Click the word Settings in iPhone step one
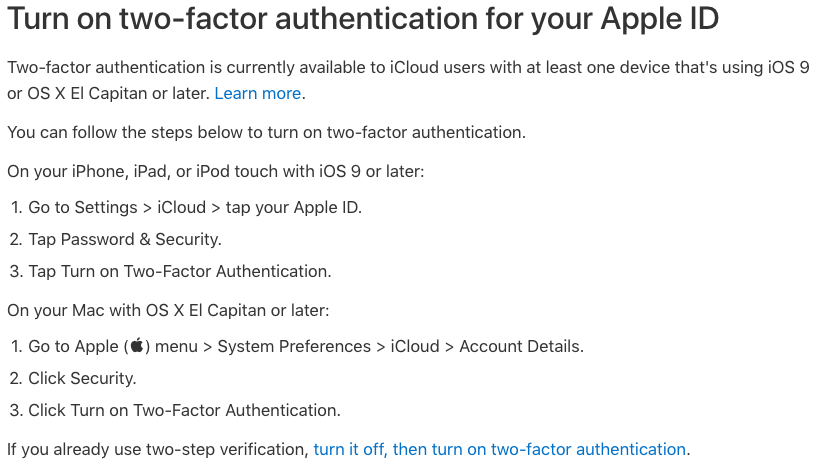This screenshot has height=470, width=818. [106, 208]
